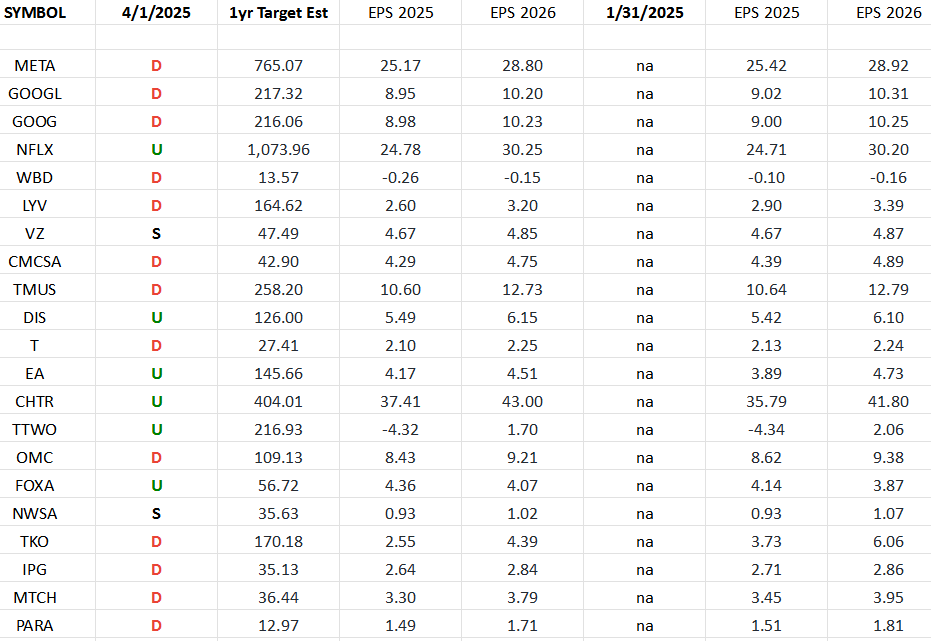Click META EPS value 28.92
931x641 pixels.
[x=888, y=65]
